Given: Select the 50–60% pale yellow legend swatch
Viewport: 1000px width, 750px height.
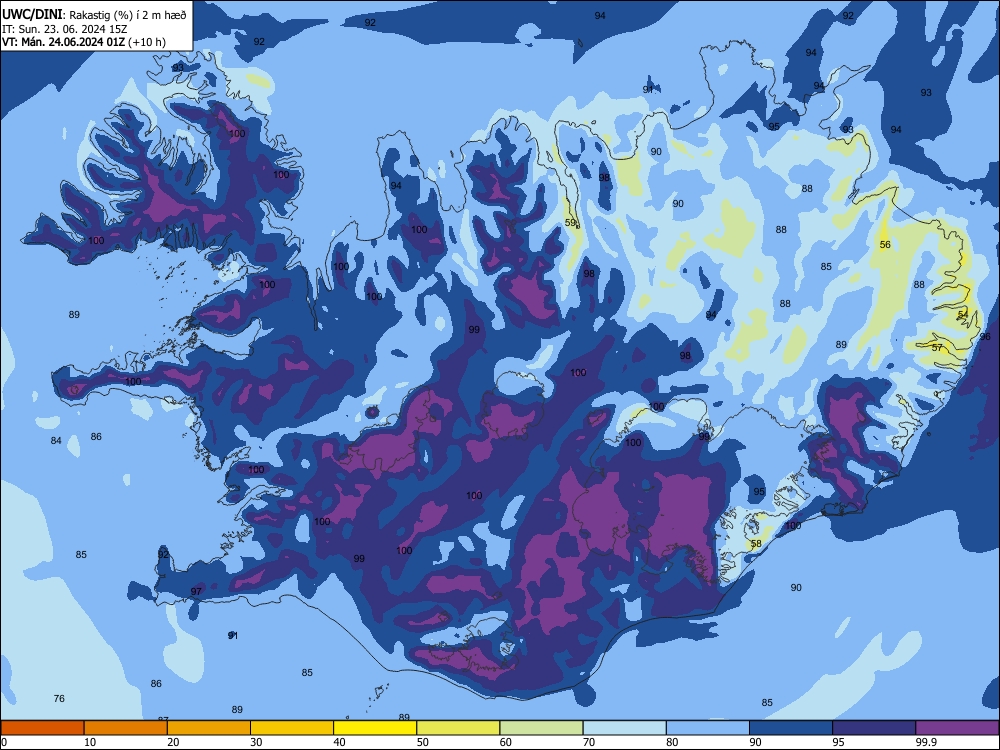Looking at the screenshot, I should [458, 728].
